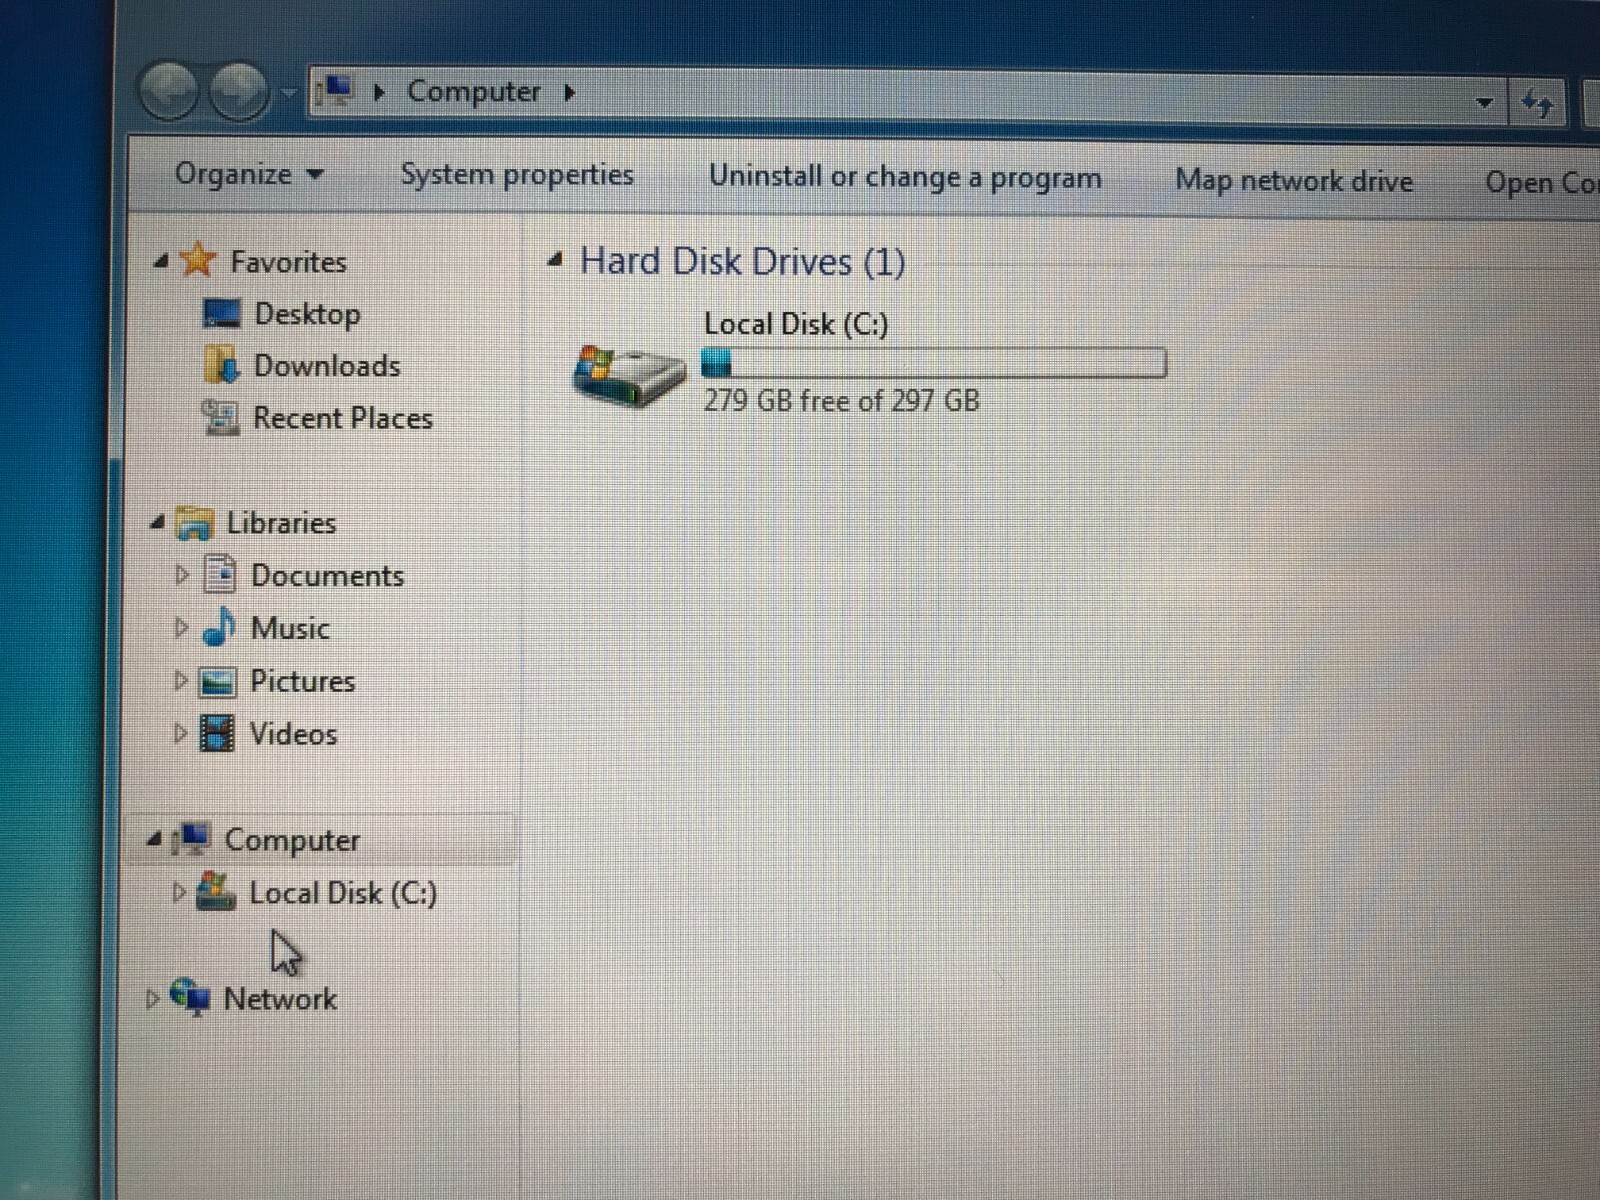This screenshot has height=1200, width=1600.
Task: Click the Documents library icon
Action: tap(219, 575)
